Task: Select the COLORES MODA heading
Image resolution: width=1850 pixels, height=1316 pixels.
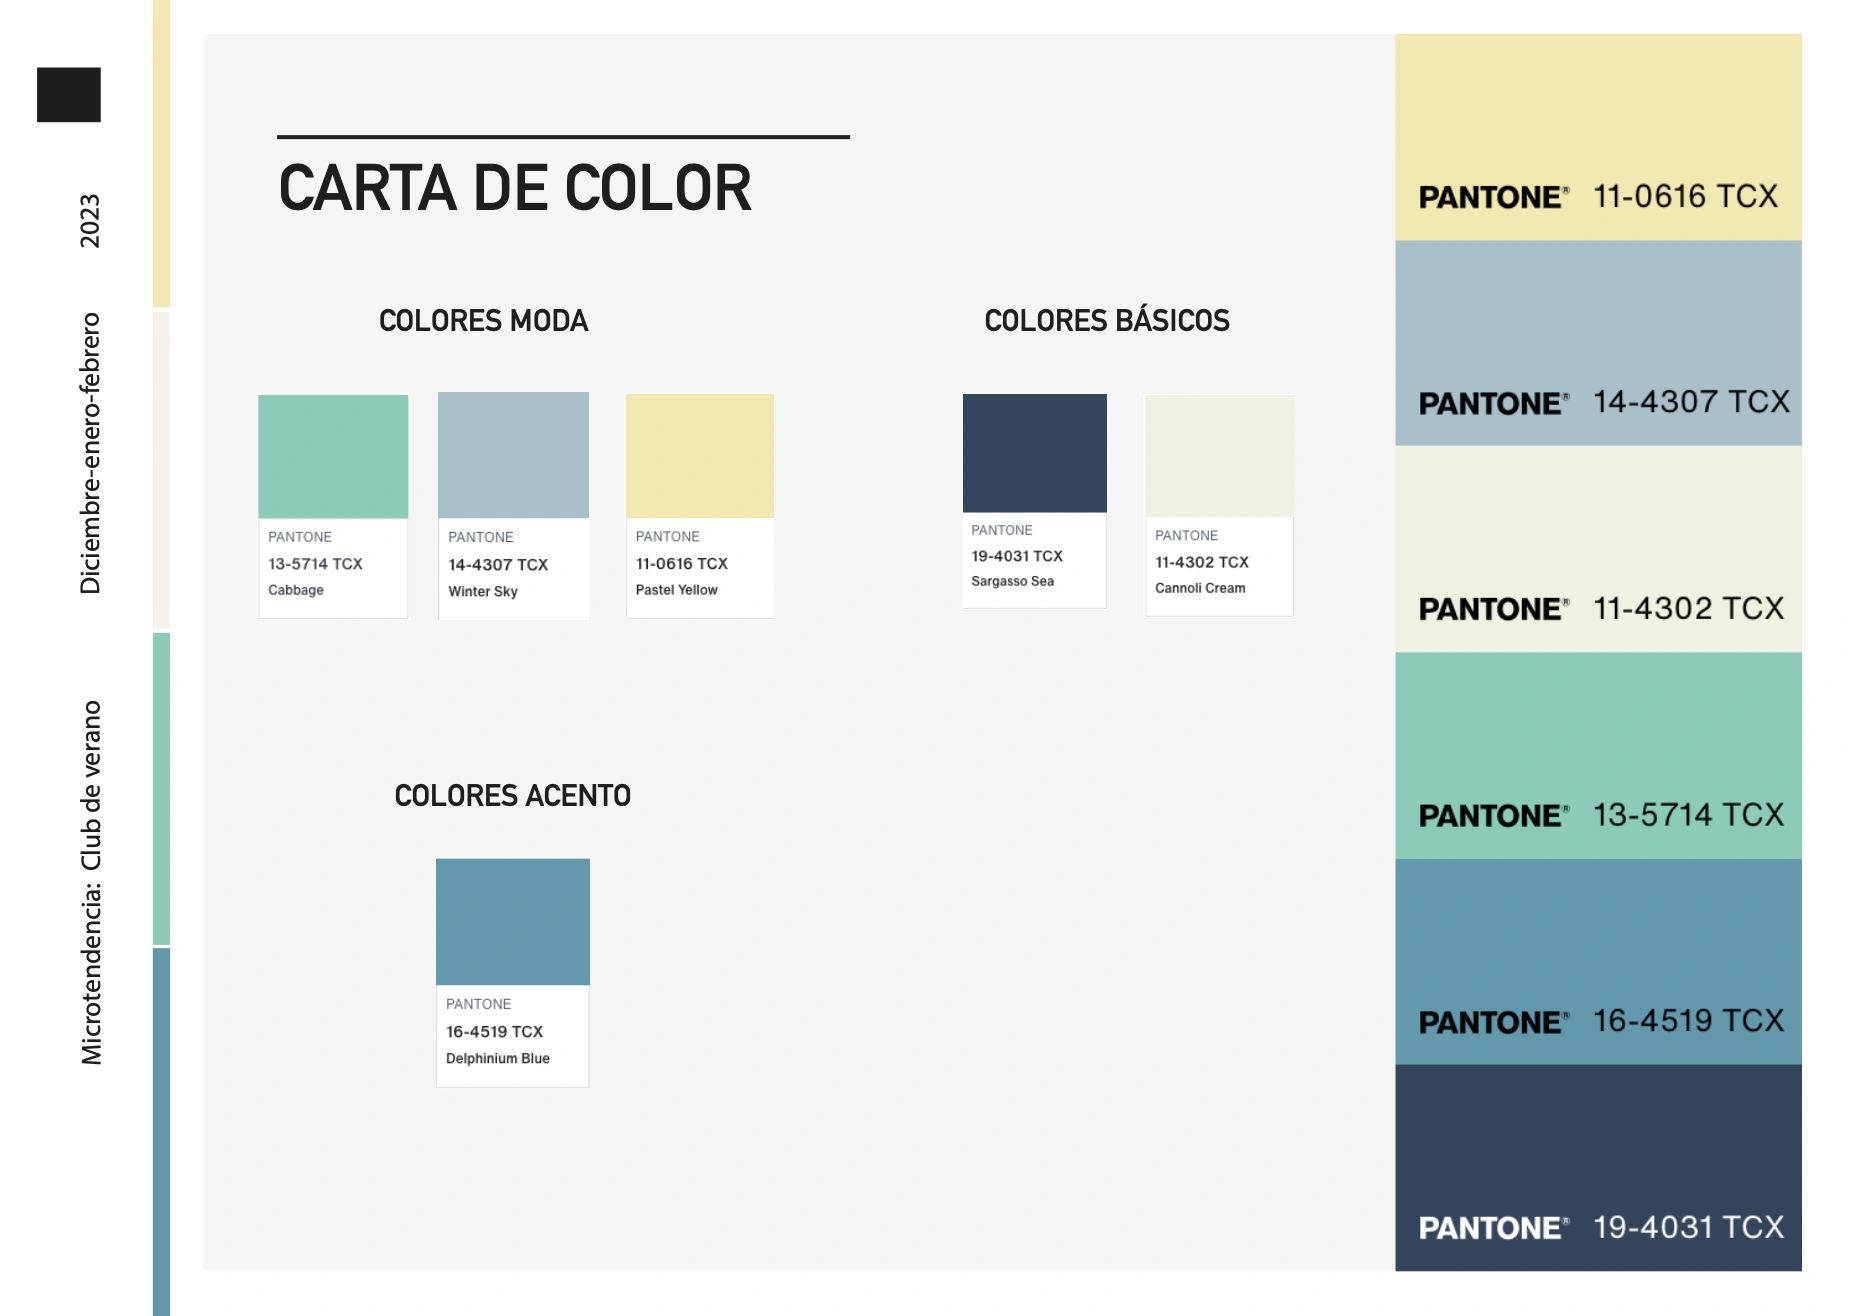Action: point(483,321)
